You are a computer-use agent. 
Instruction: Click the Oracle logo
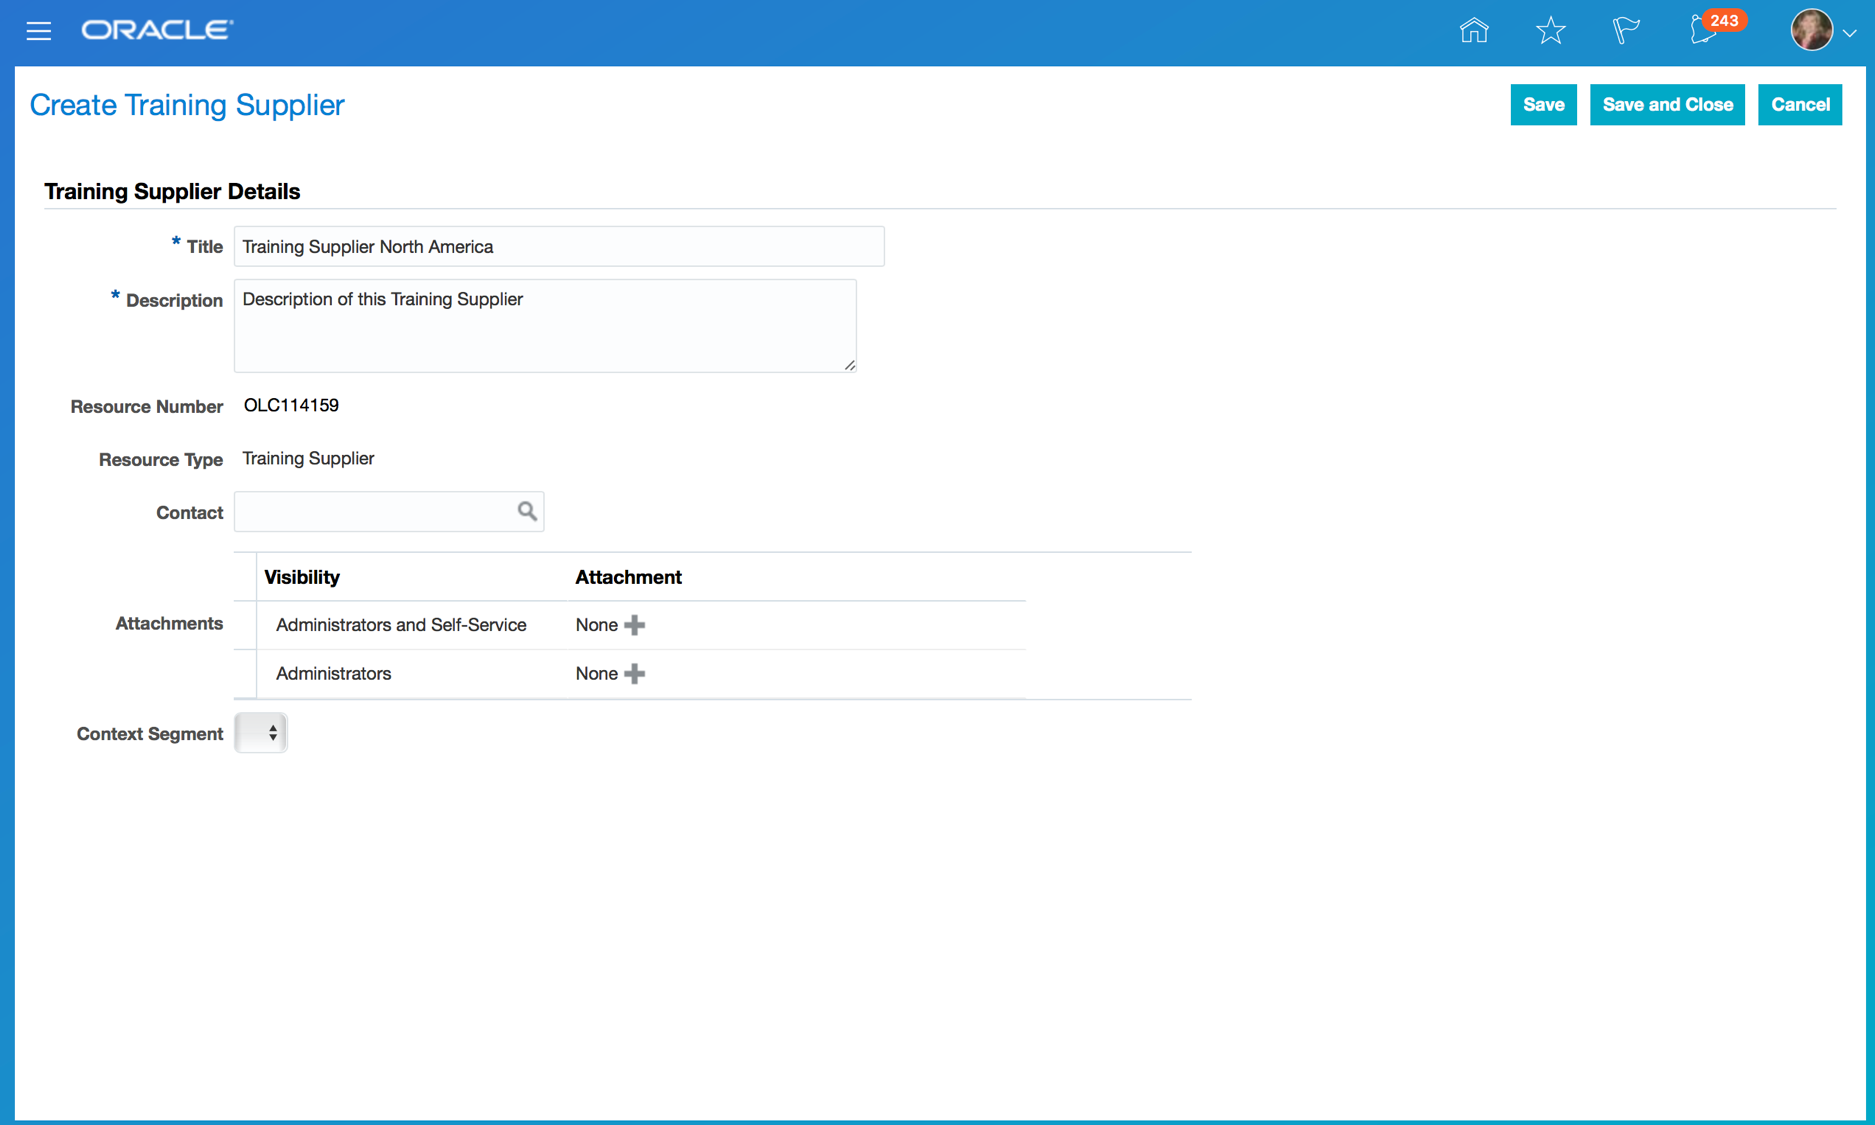tap(157, 30)
